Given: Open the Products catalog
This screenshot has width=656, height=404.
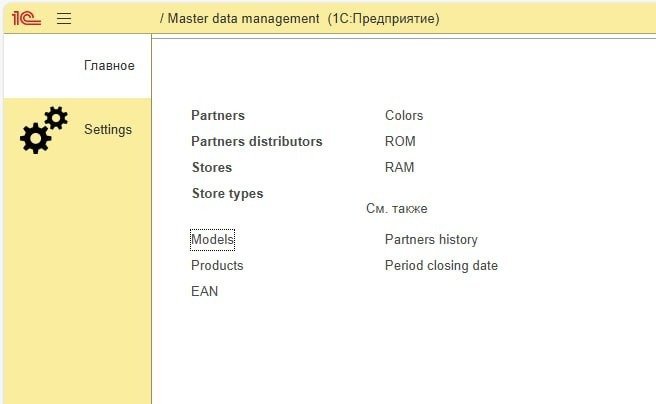Looking at the screenshot, I should [x=217, y=266].
